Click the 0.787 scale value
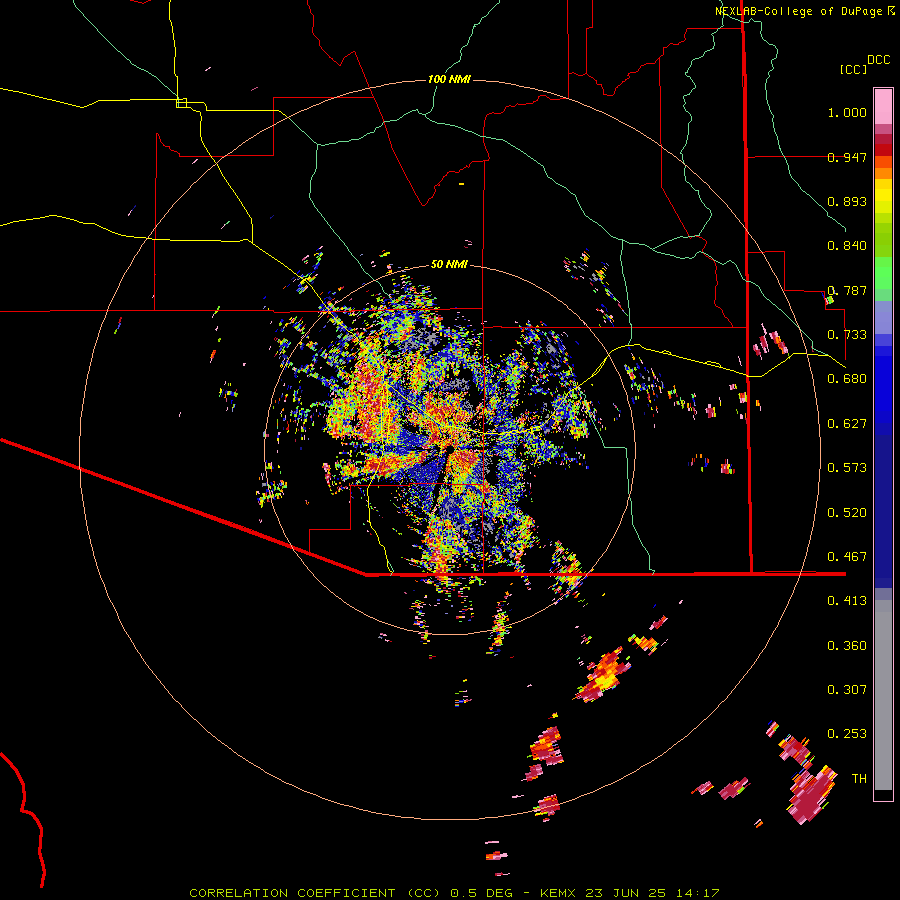Viewport: 900px width, 900px height. tap(847, 290)
